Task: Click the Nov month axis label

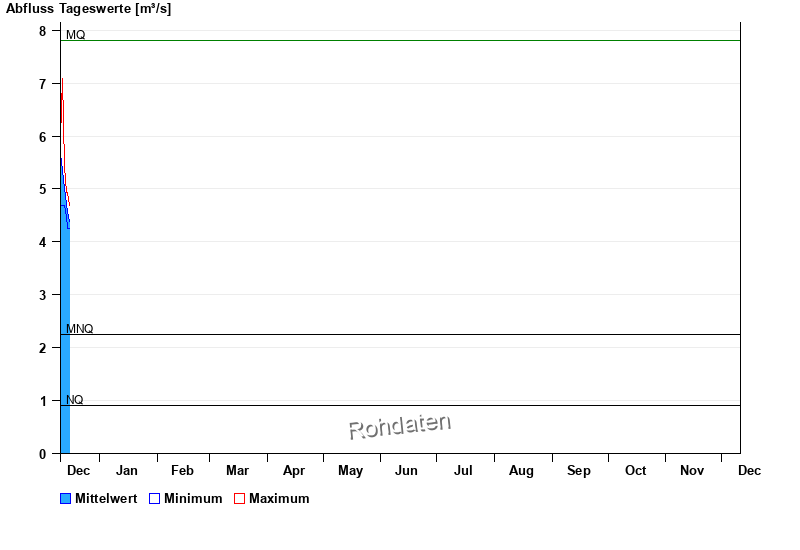Action: click(692, 471)
